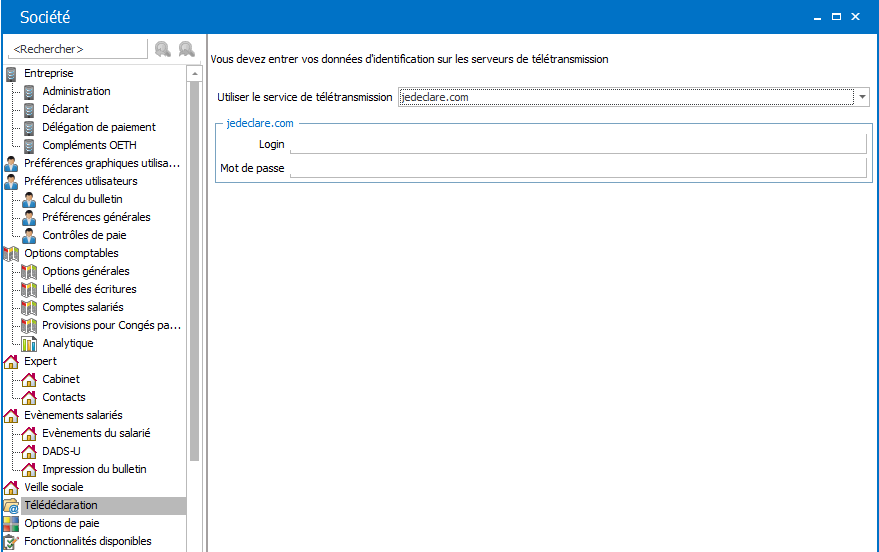The width and height of the screenshot is (879, 552).
Task: Select the Expert node
Action: 40,361
